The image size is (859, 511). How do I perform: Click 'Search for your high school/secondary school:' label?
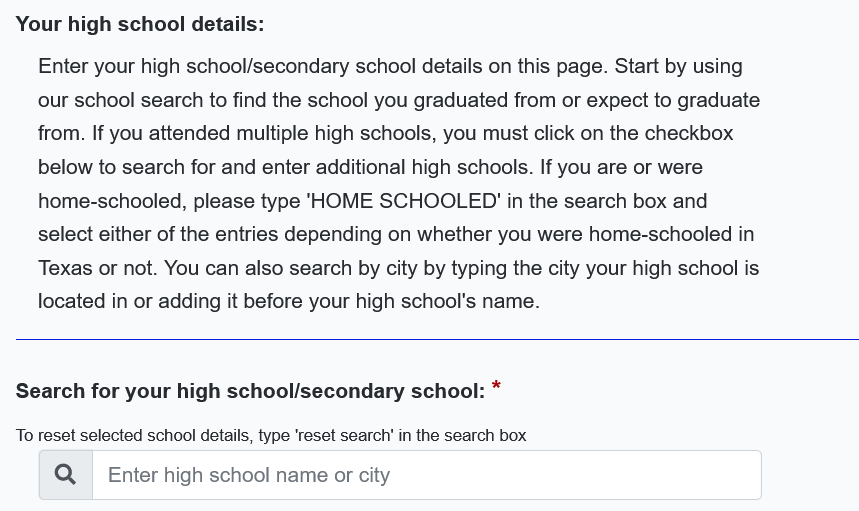[x=250, y=391]
